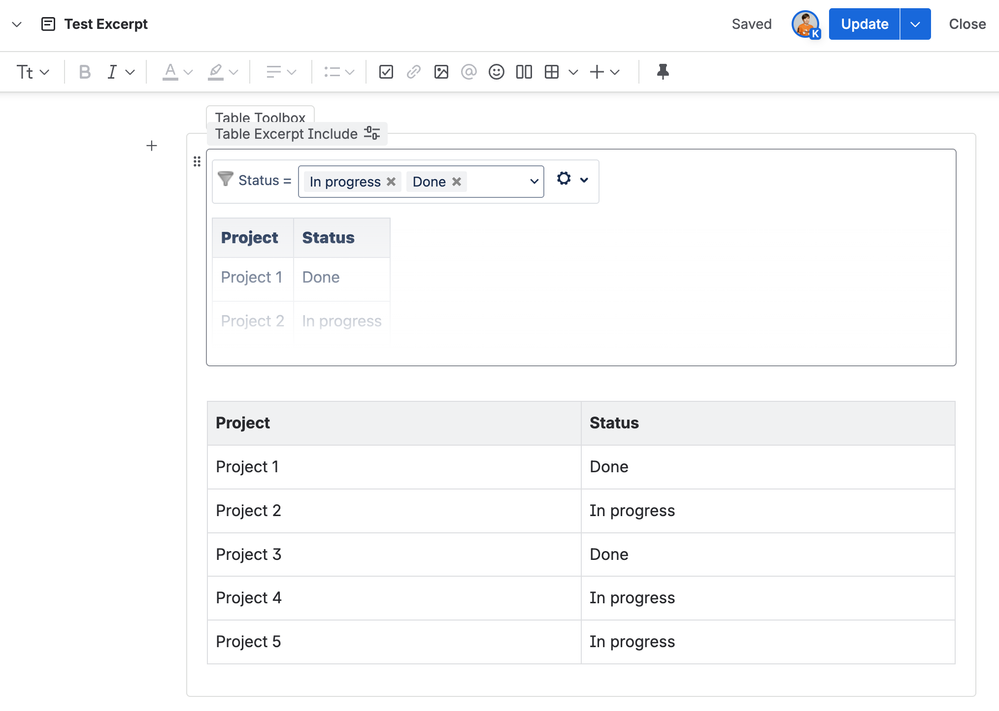
Task: Click the mention @ icon
Action: [x=469, y=72]
